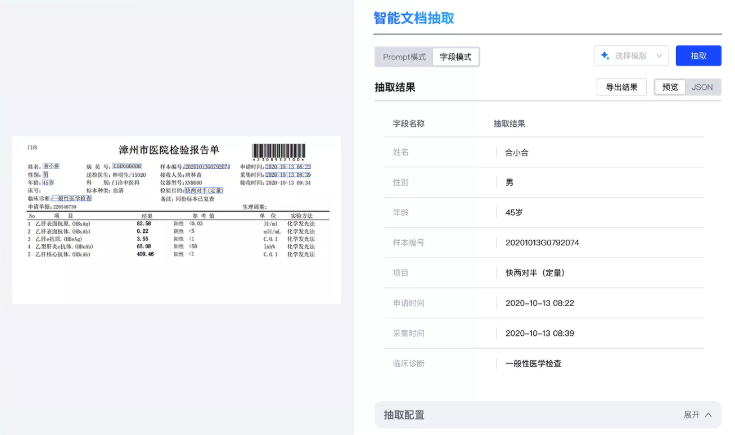Click the sparkle icon in 选择模版
The height and width of the screenshot is (435, 735).
point(605,55)
